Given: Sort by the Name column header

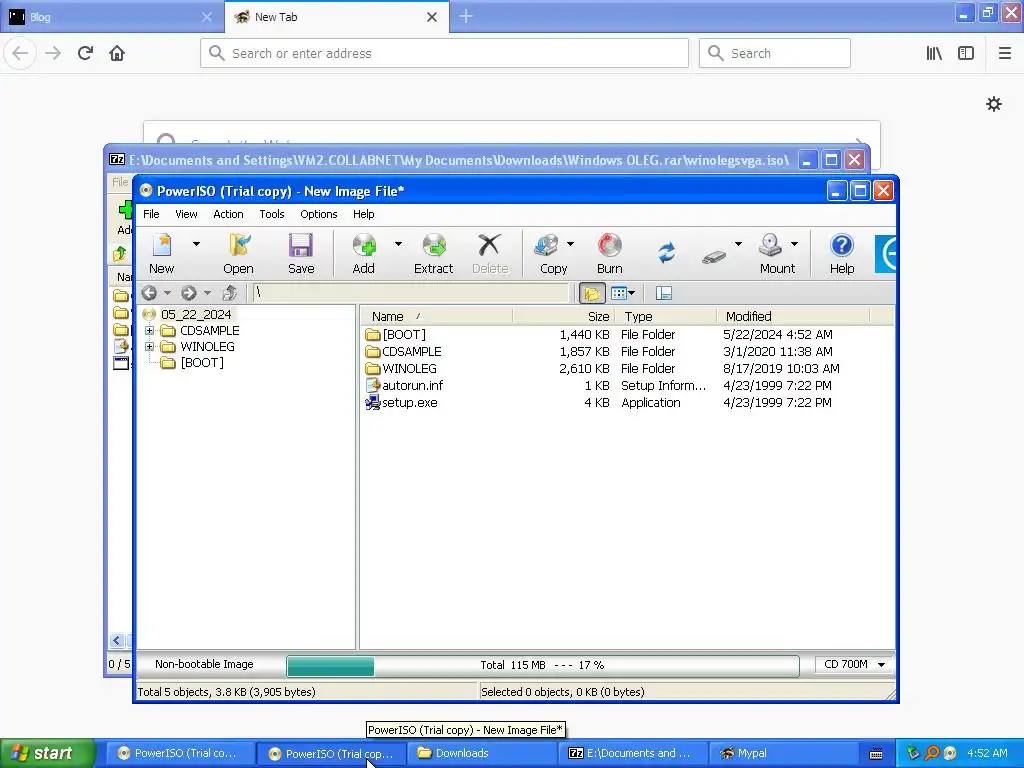Looking at the screenshot, I should tap(436, 316).
